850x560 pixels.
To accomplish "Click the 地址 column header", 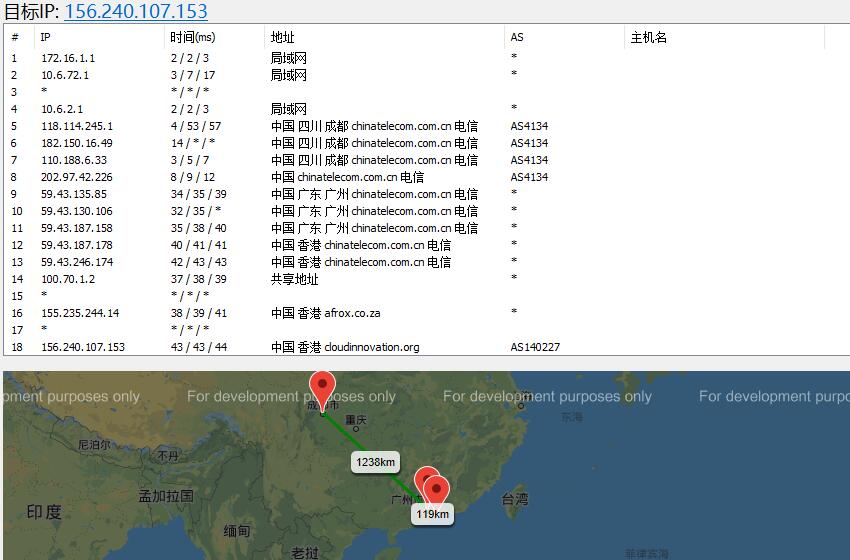I will tap(282, 38).
